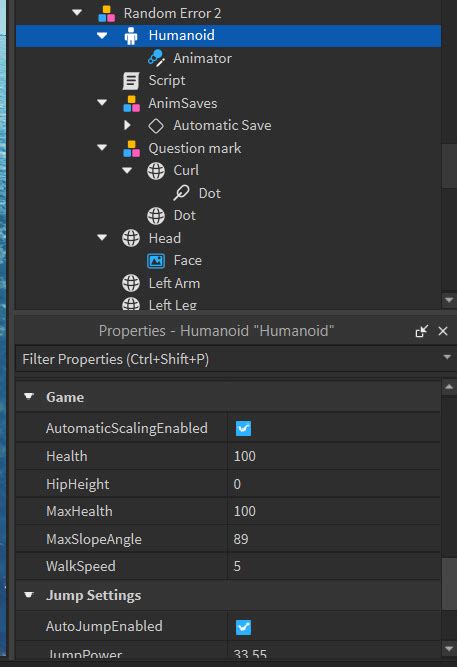Image resolution: width=457 pixels, height=667 pixels.
Task: Select the Face decal item
Action: [188, 260]
